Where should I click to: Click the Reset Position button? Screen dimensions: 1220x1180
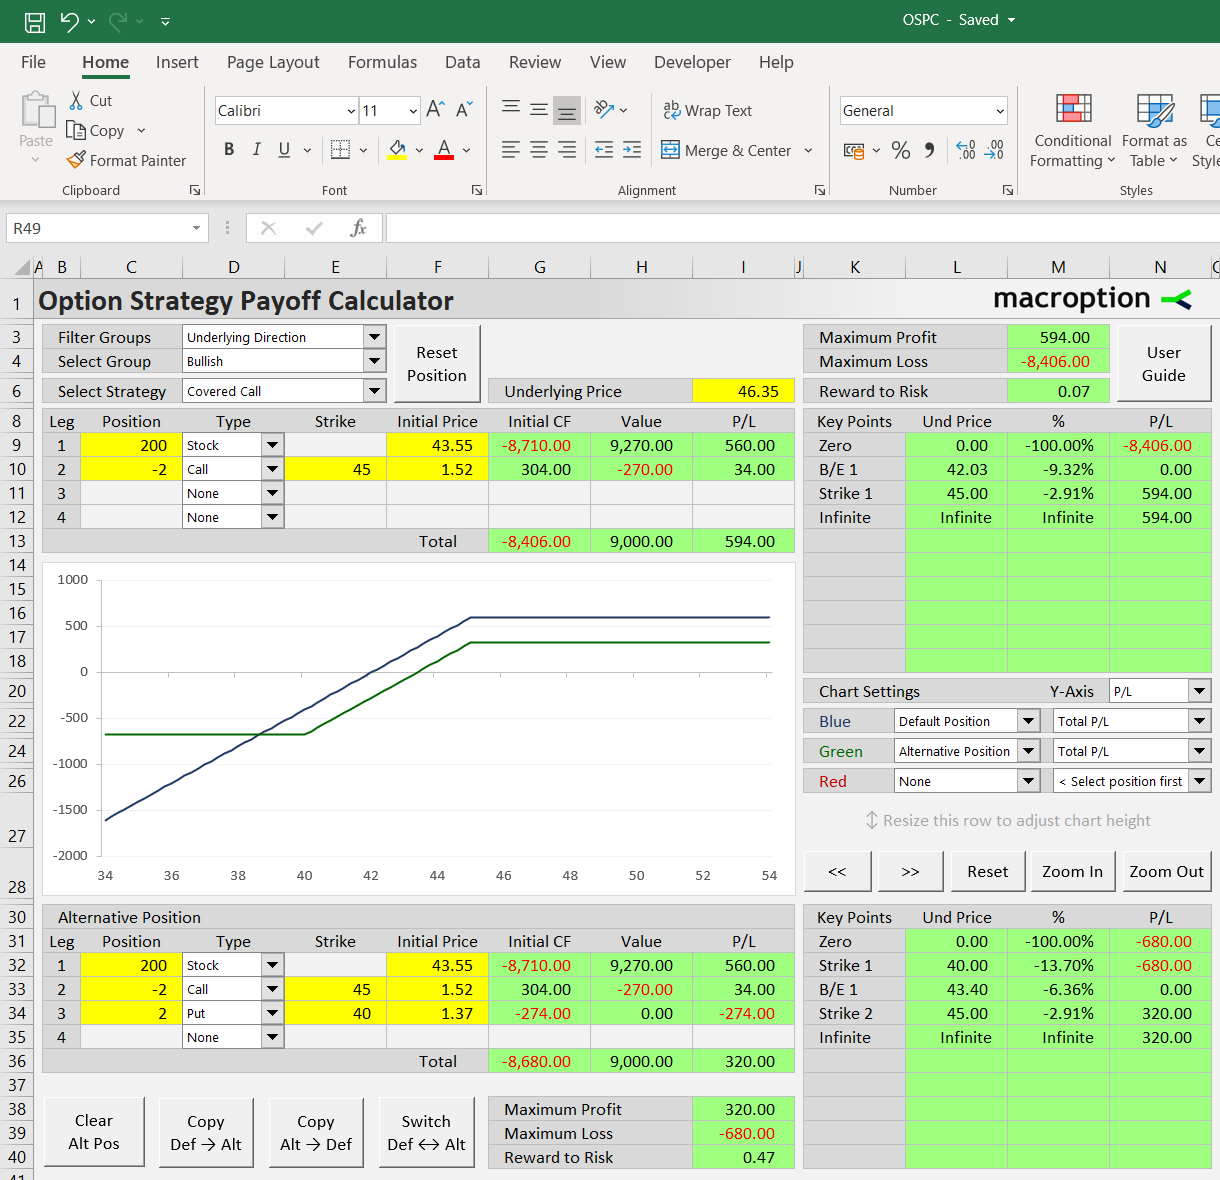tap(437, 364)
